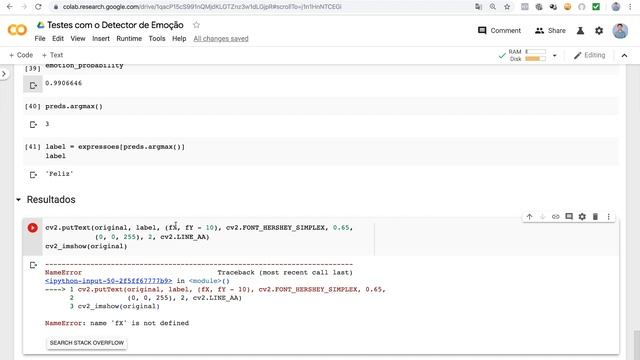The height and width of the screenshot is (360, 640).
Task: Open translate page icon
Action: coord(478,7)
